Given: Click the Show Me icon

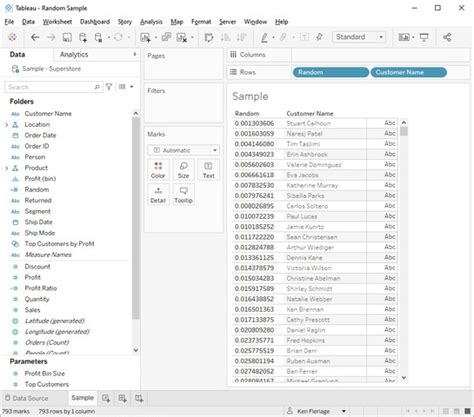Looking at the screenshot, I should 404,37.
